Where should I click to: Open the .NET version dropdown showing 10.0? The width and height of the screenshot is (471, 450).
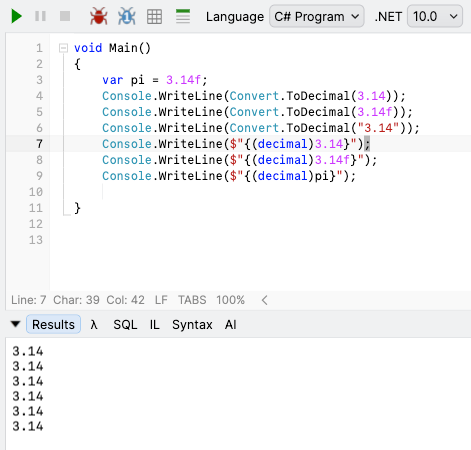click(x=435, y=16)
